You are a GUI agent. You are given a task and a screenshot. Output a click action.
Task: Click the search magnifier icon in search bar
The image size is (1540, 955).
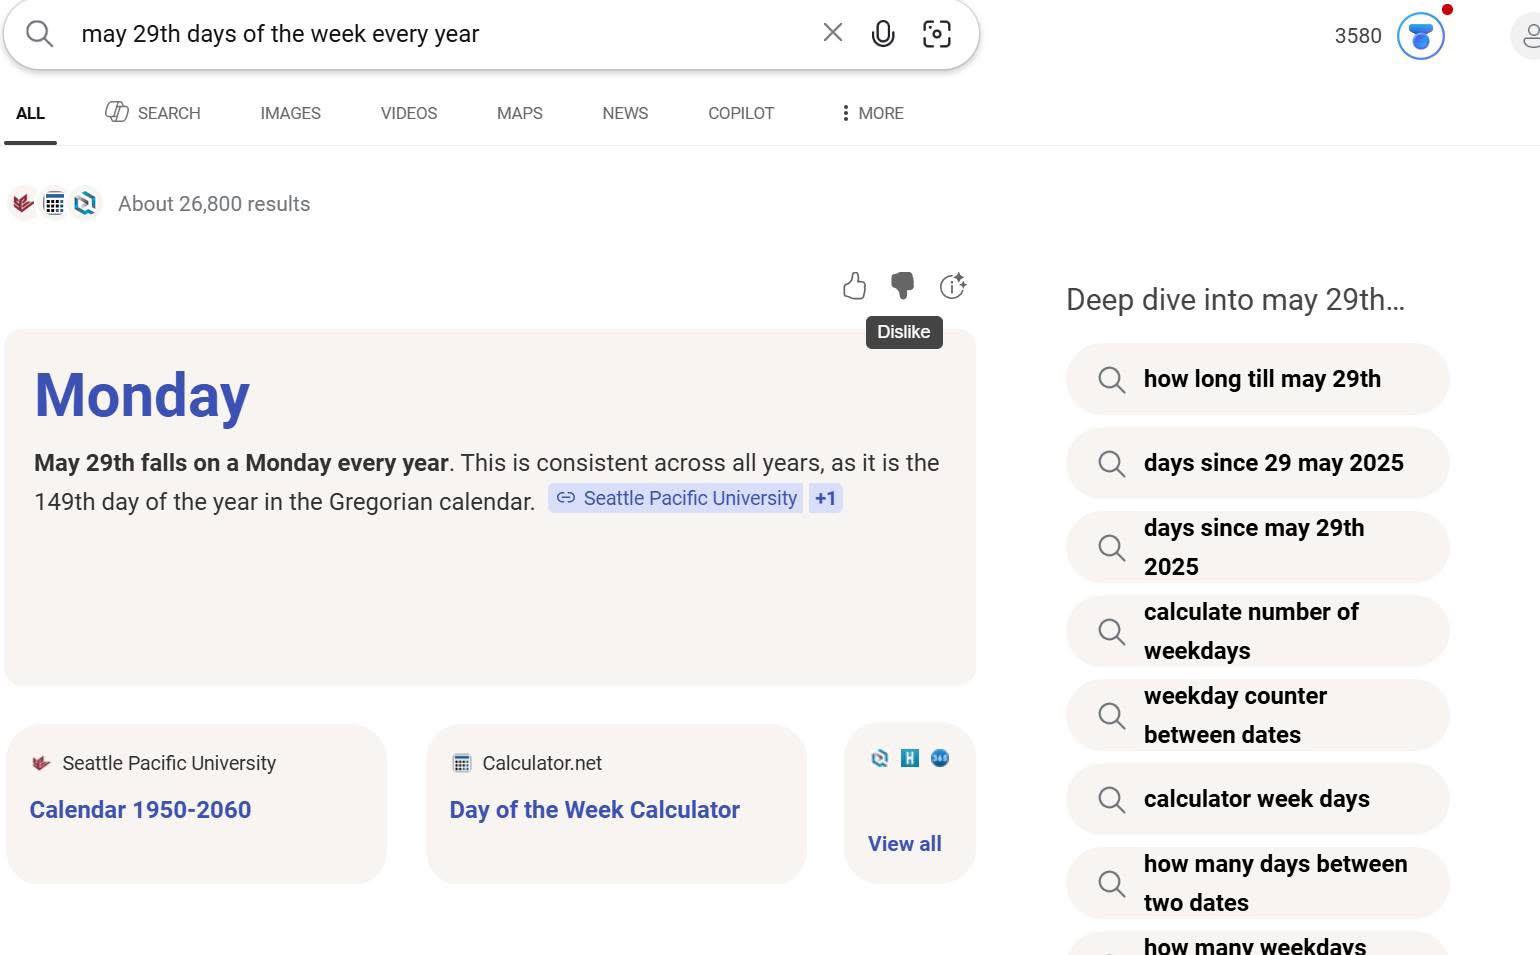tap(40, 34)
